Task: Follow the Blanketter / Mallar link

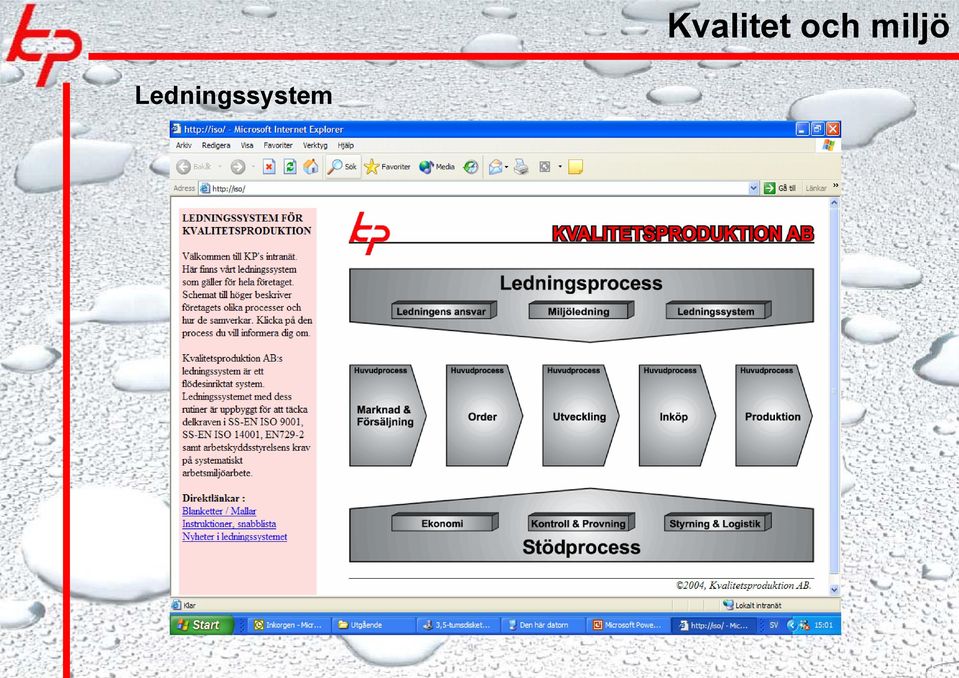Action: [219, 511]
